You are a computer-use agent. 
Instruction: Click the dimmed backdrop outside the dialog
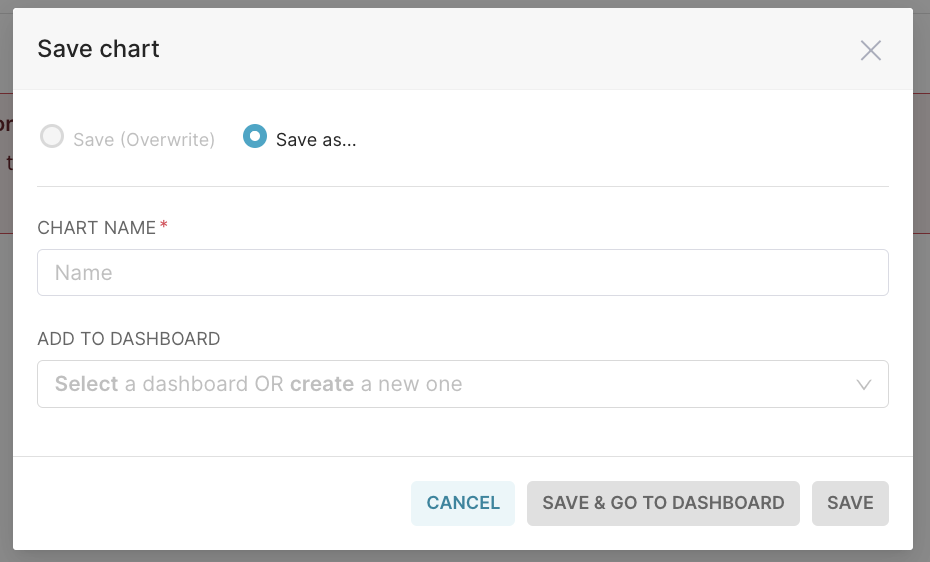pyautogui.click(x=921, y=300)
